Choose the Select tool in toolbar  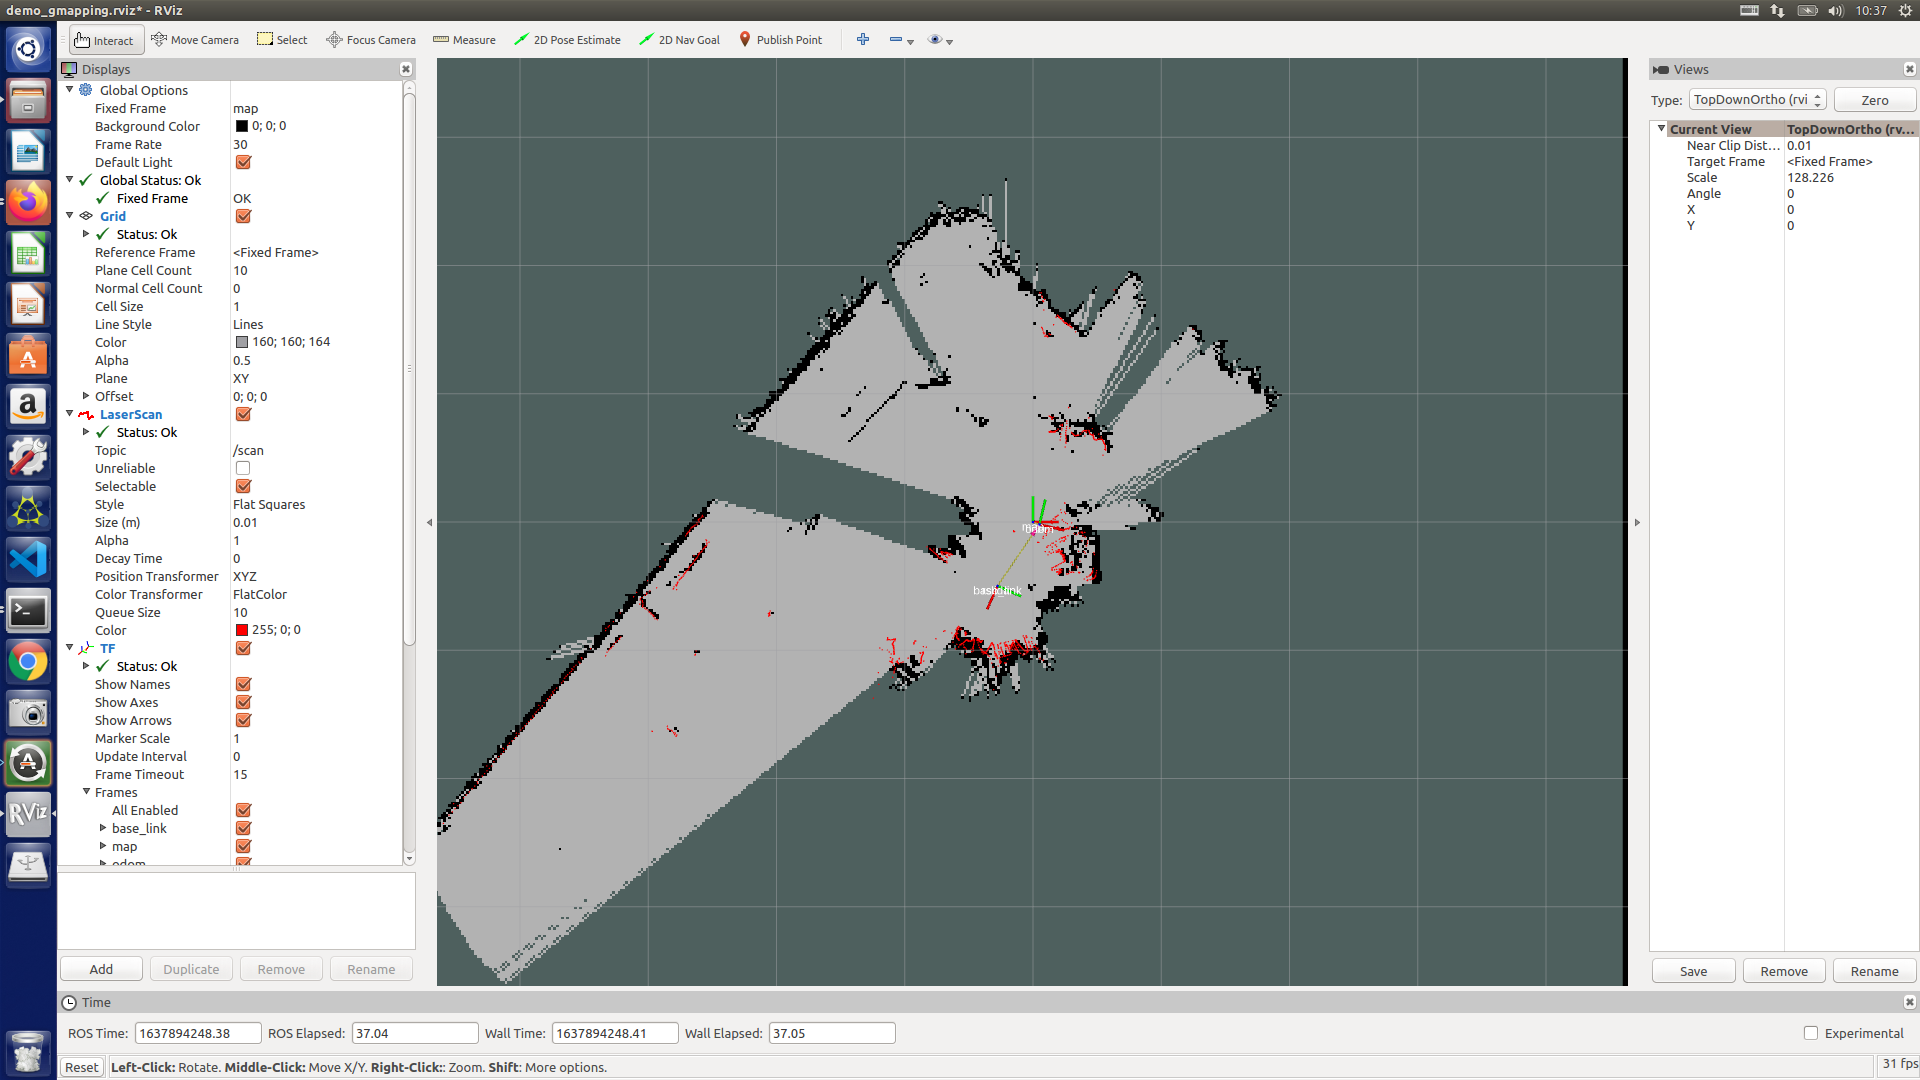point(282,40)
